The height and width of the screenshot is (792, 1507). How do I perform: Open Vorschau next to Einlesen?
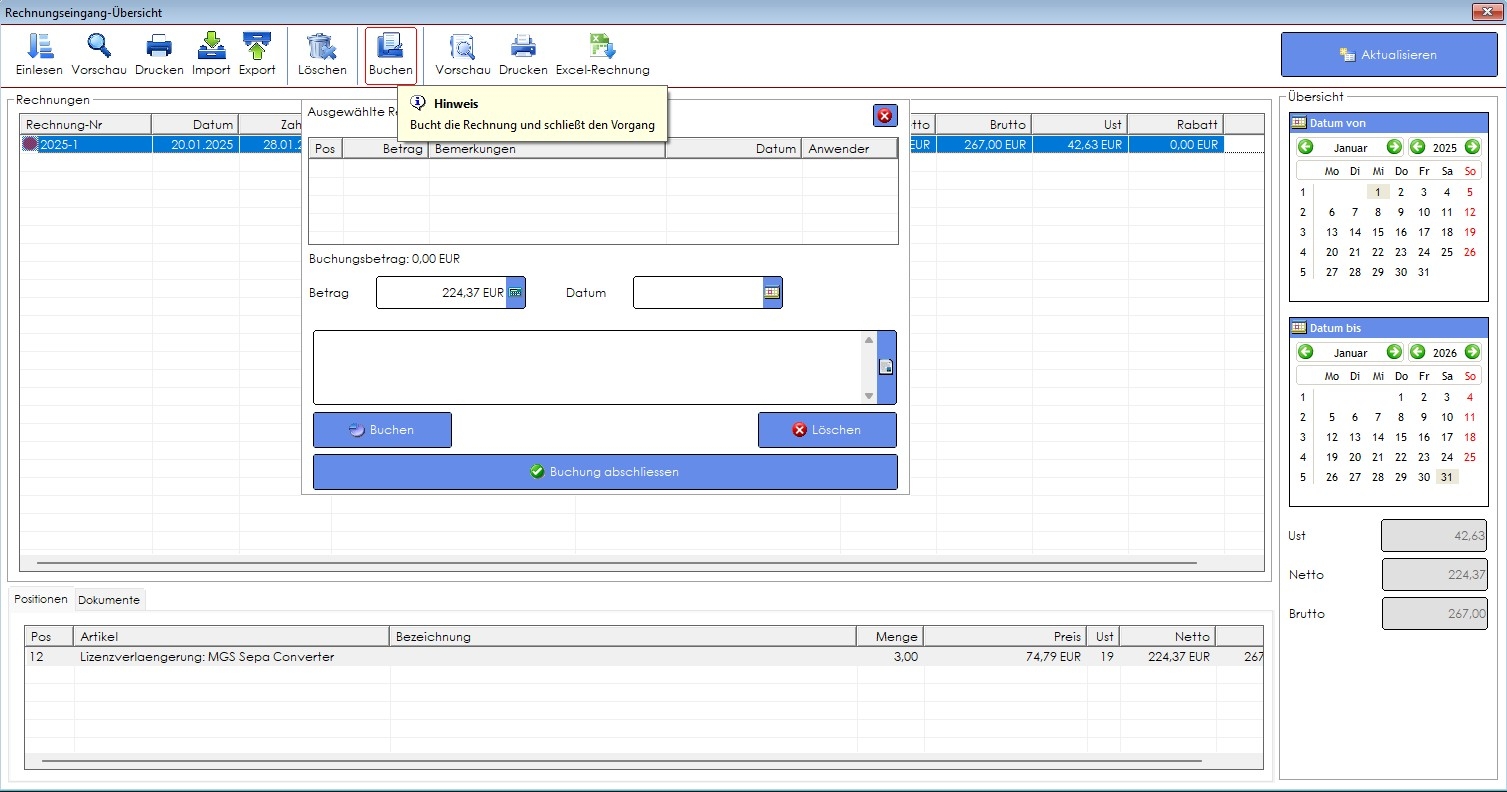(99, 55)
